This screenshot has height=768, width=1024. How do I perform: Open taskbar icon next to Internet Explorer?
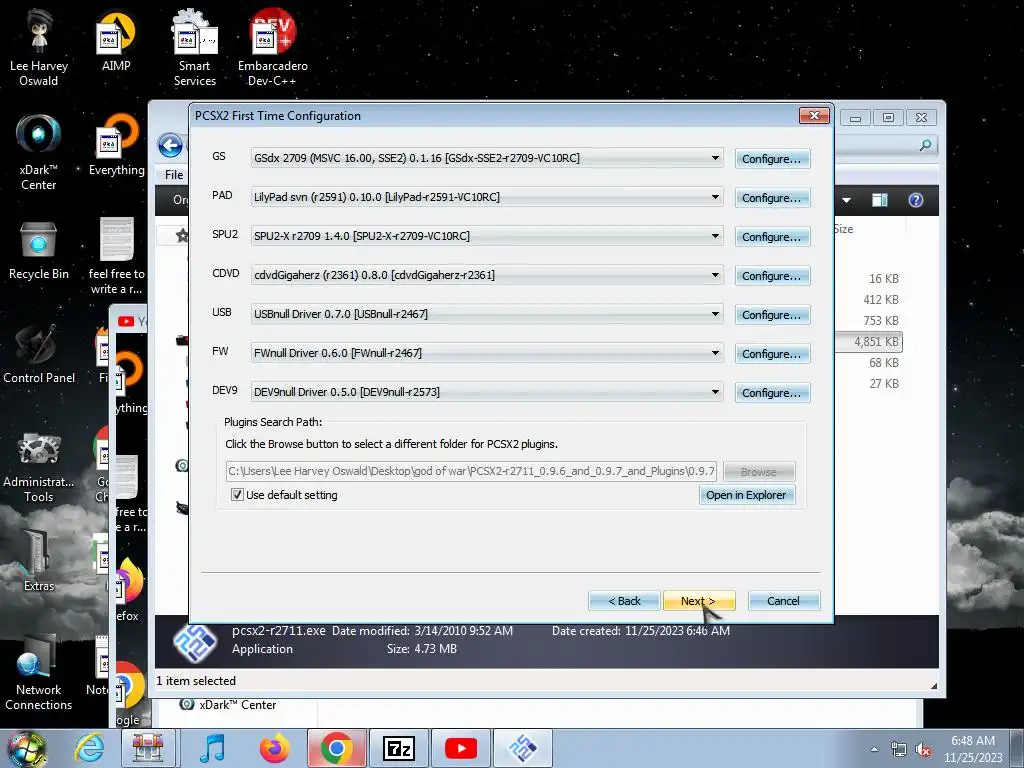tap(148, 748)
